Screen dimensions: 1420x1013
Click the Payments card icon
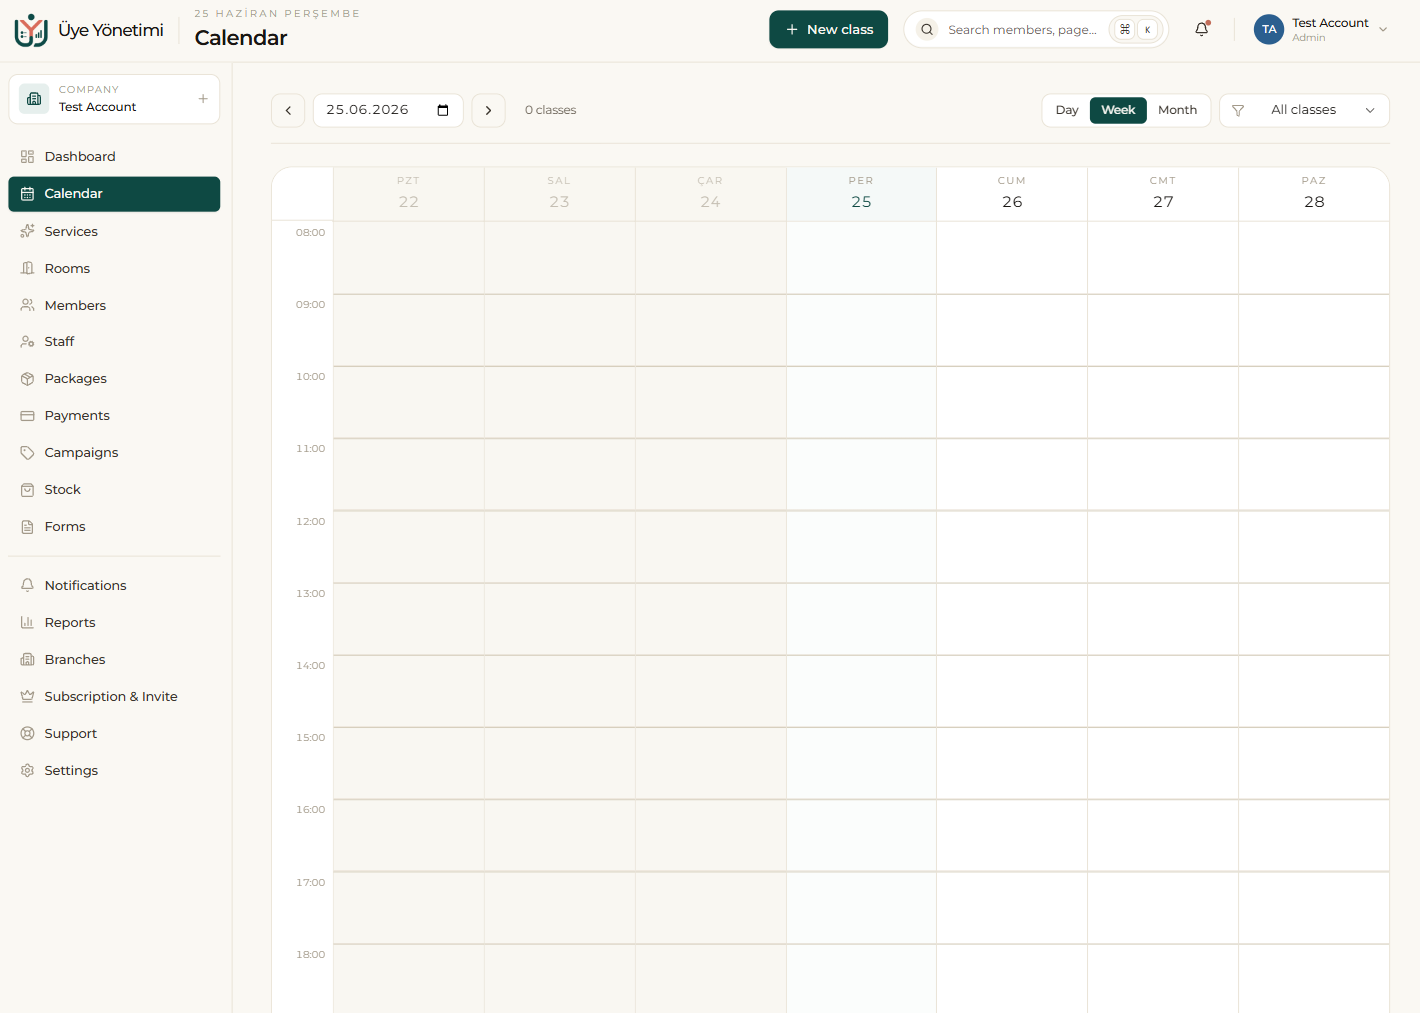point(27,416)
